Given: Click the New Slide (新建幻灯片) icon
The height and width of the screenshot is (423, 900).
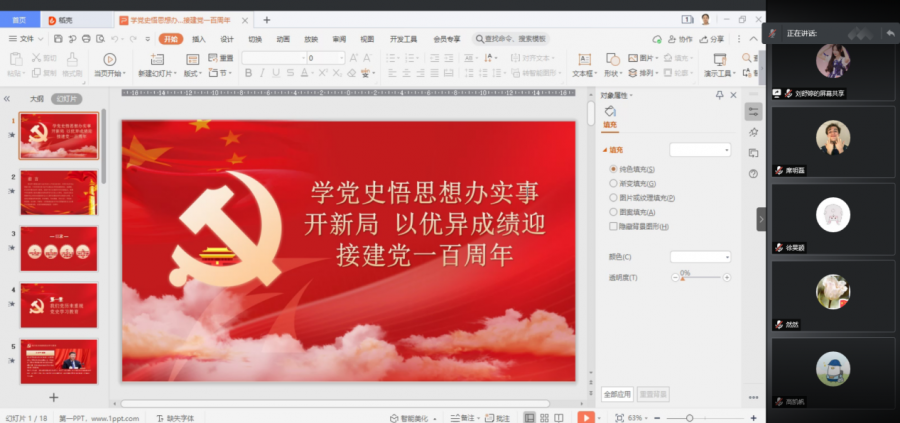Looking at the screenshot, I should pyautogui.click(x=157, y=59).
